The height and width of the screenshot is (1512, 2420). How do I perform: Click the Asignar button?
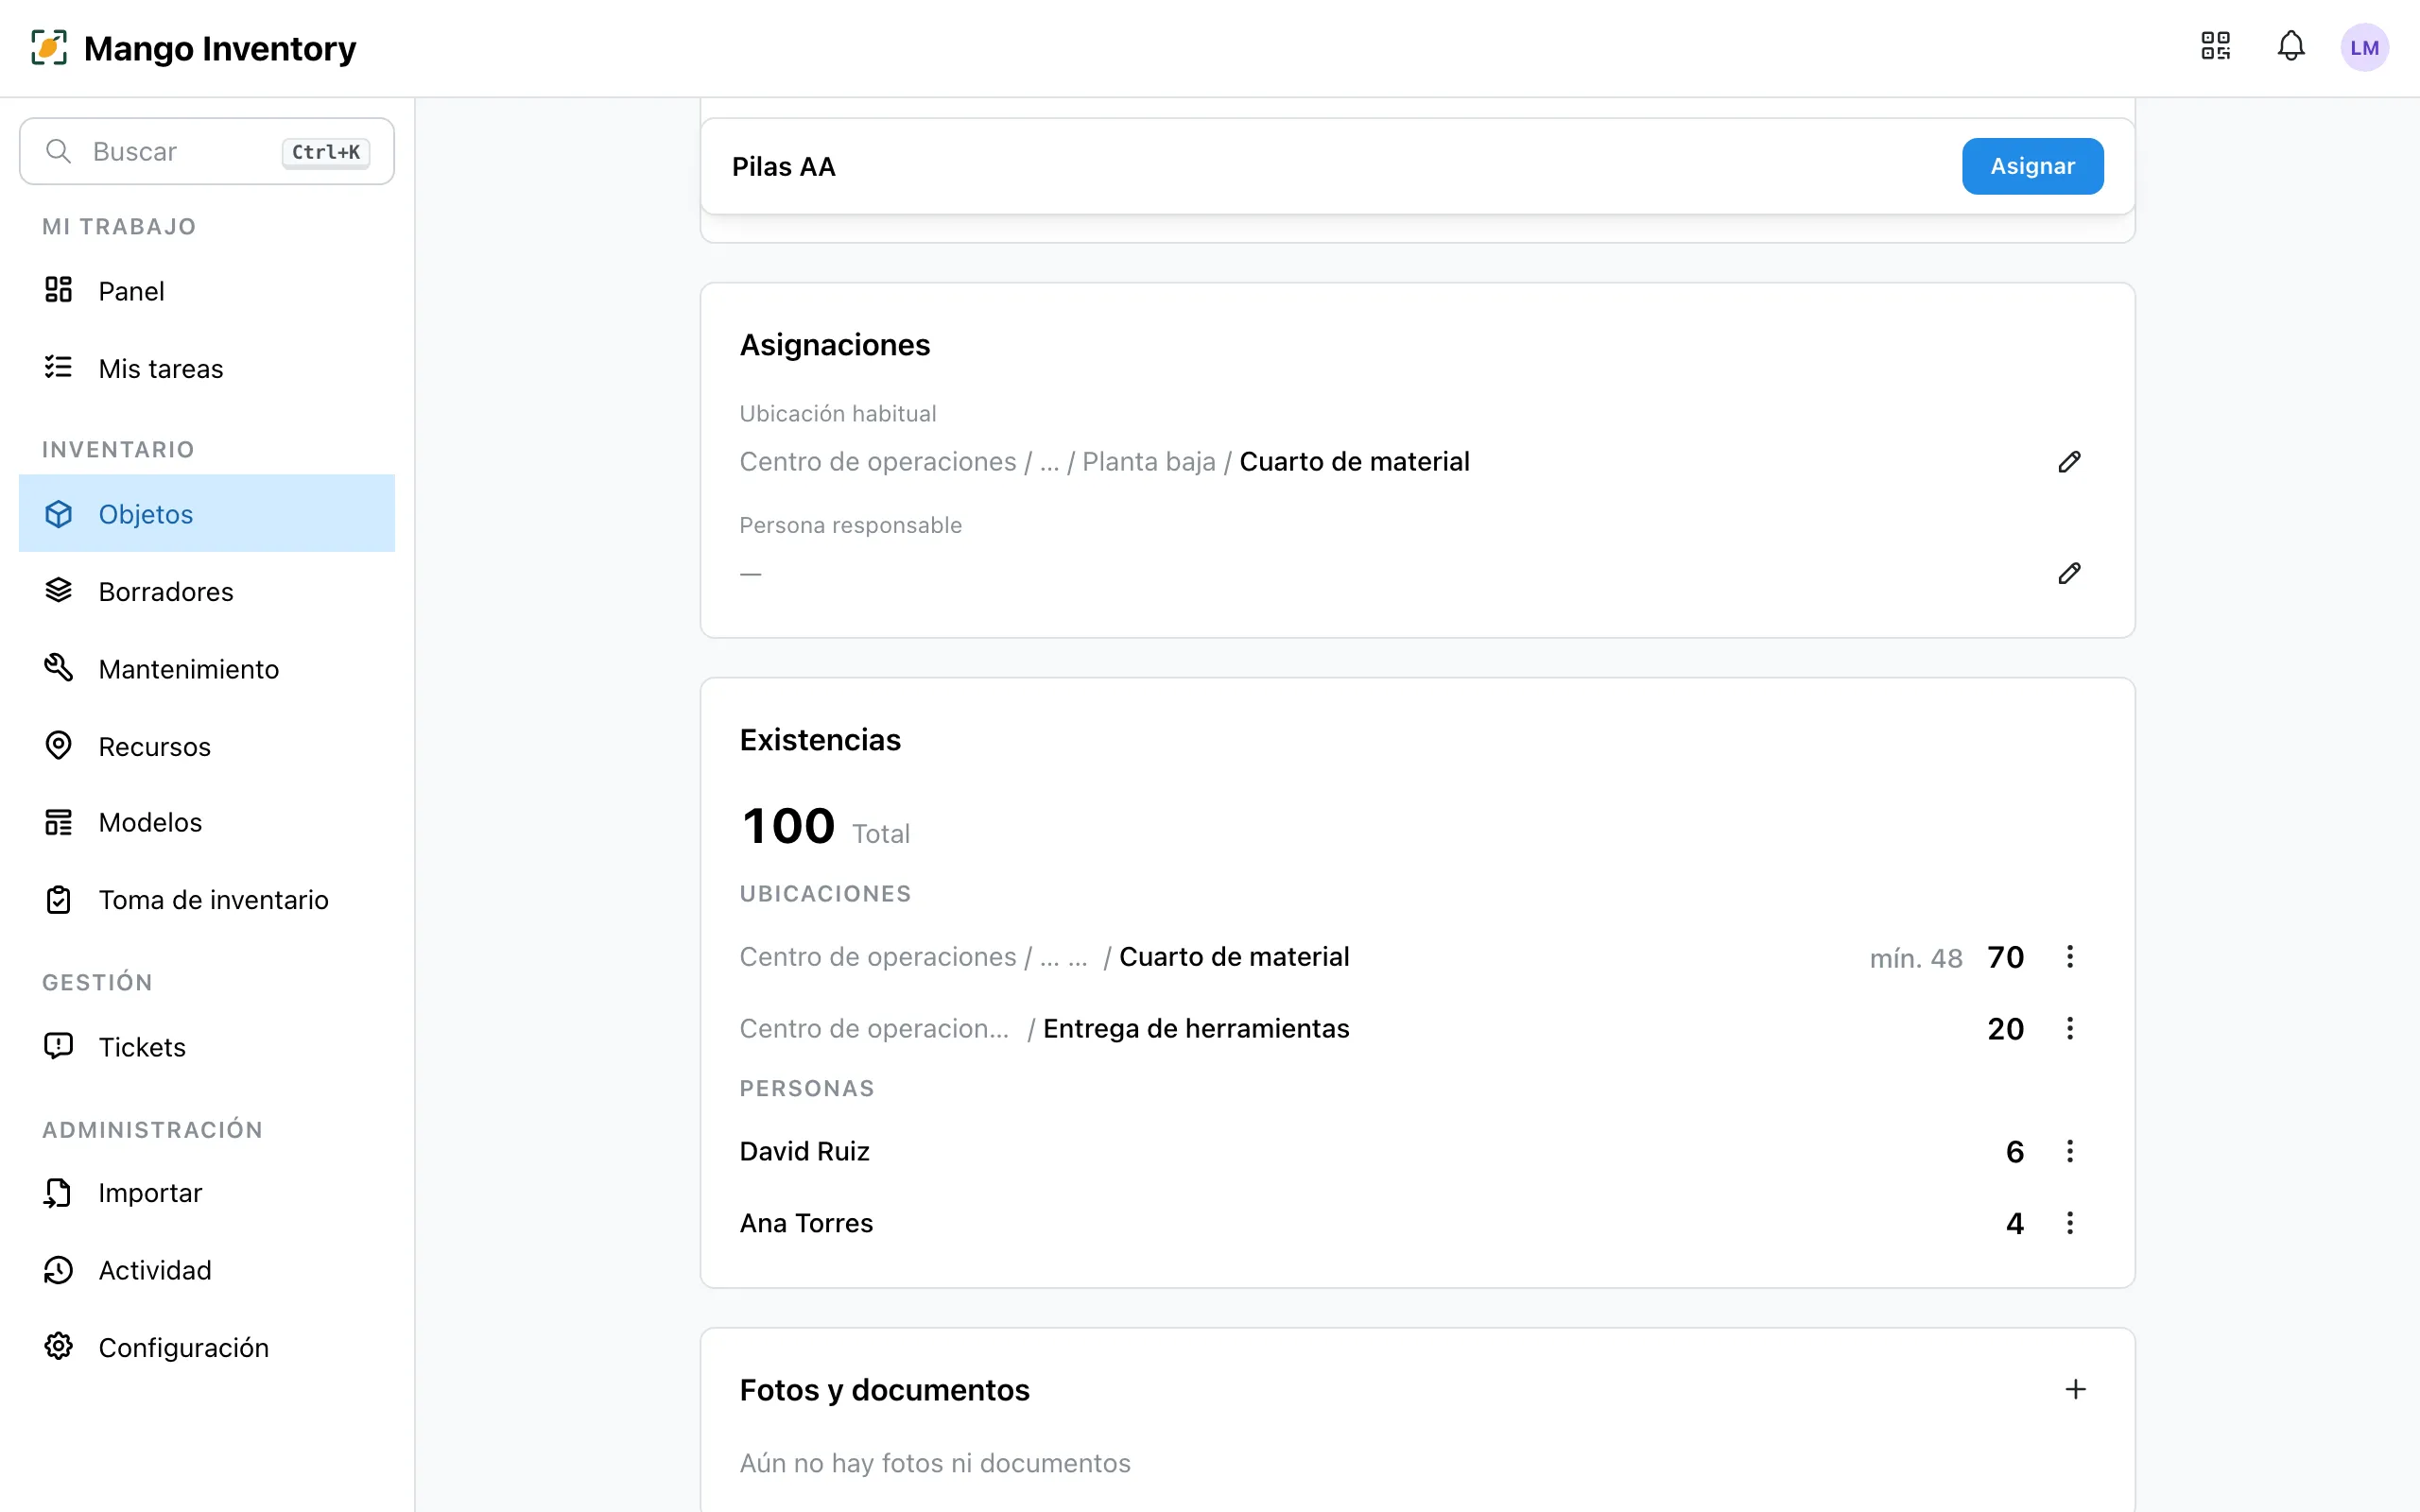2032,166
